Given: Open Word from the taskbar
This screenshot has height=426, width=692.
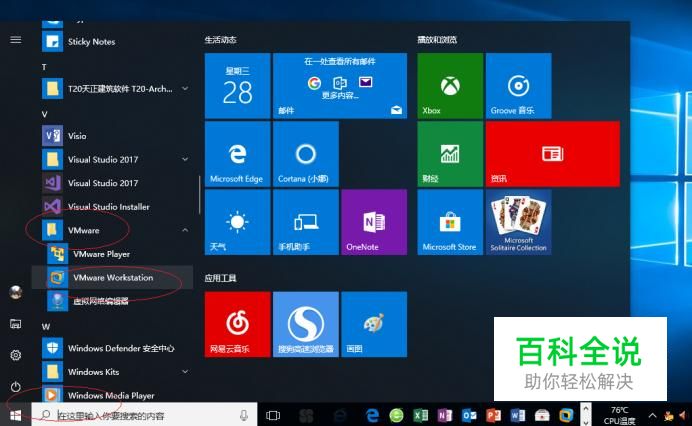Looking at the screenshot, I should 518,415.
